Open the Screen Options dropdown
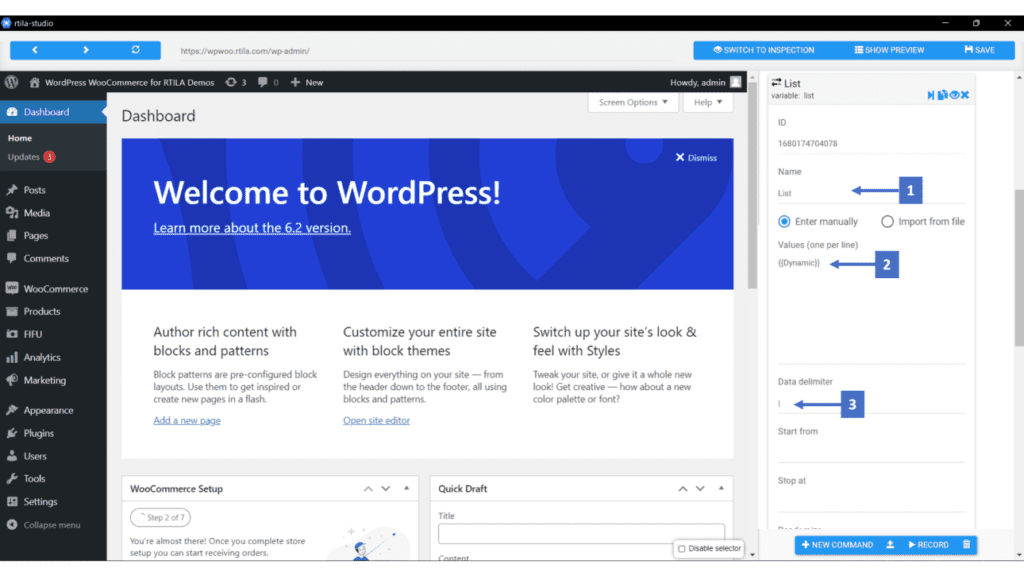 click(633, 103)
